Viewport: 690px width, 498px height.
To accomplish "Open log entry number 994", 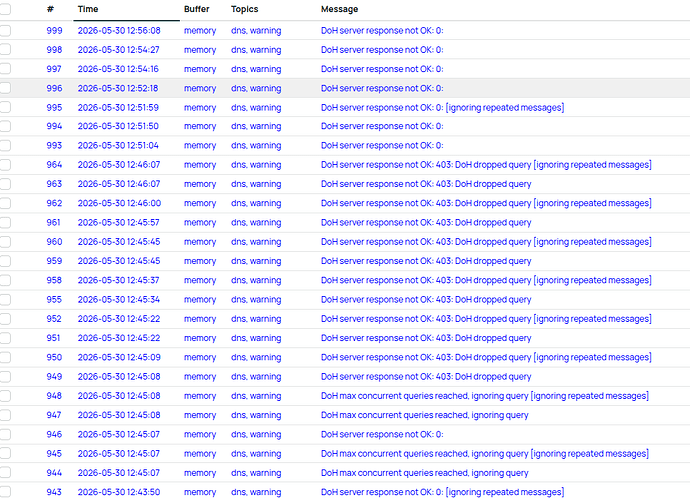I will click(54, 126).
